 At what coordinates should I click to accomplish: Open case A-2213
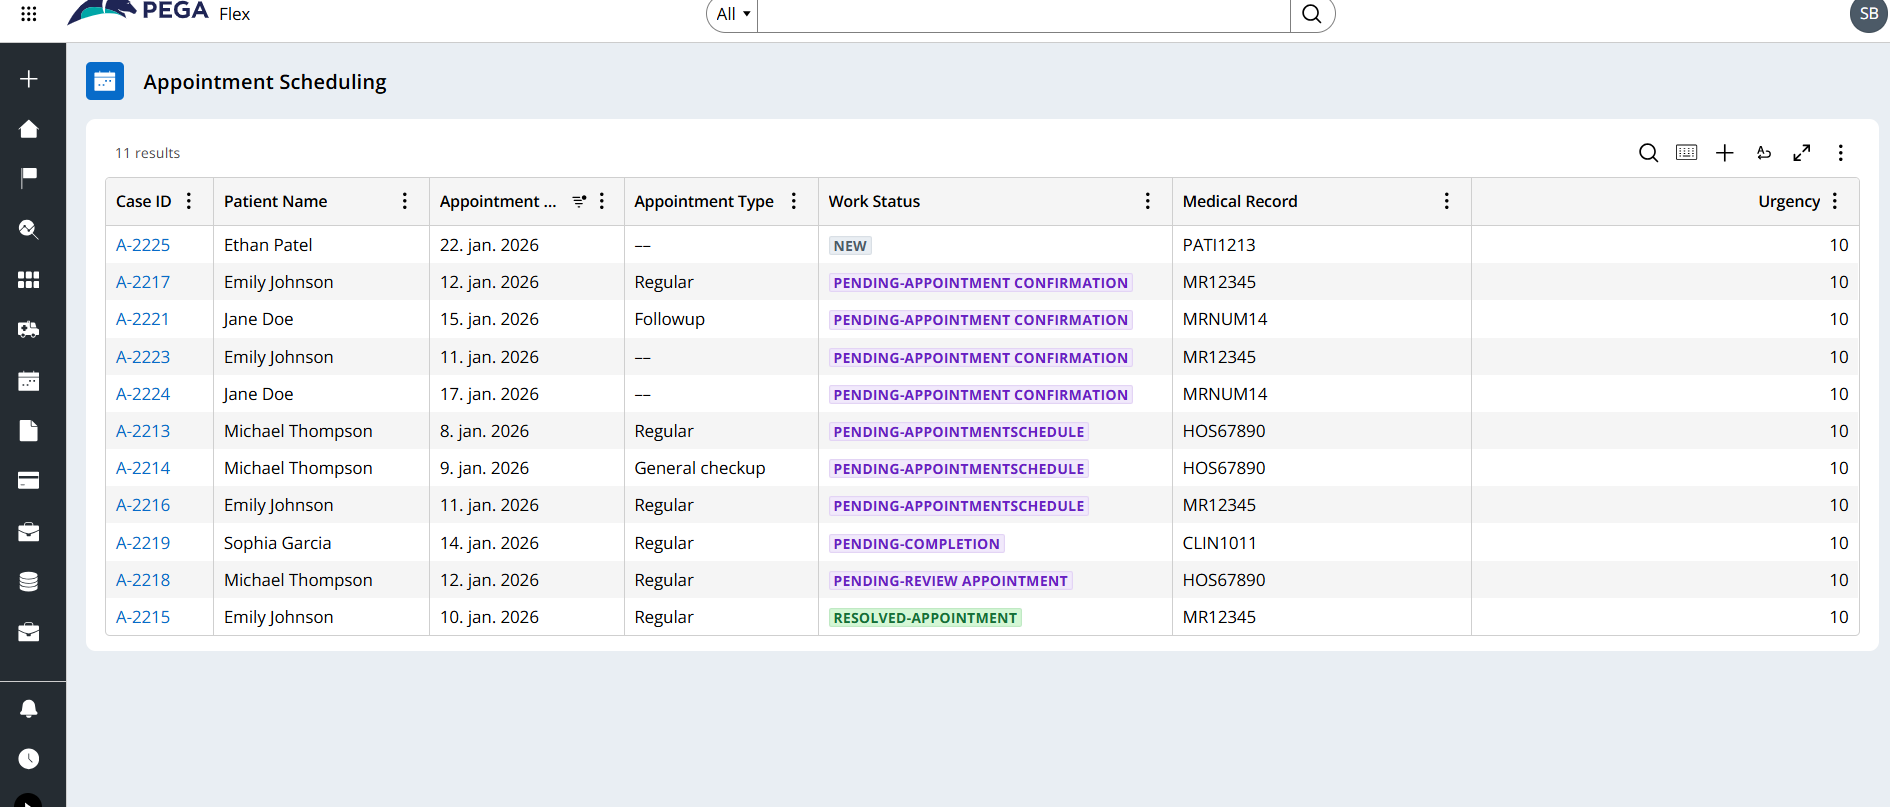[x=143, y=431]
